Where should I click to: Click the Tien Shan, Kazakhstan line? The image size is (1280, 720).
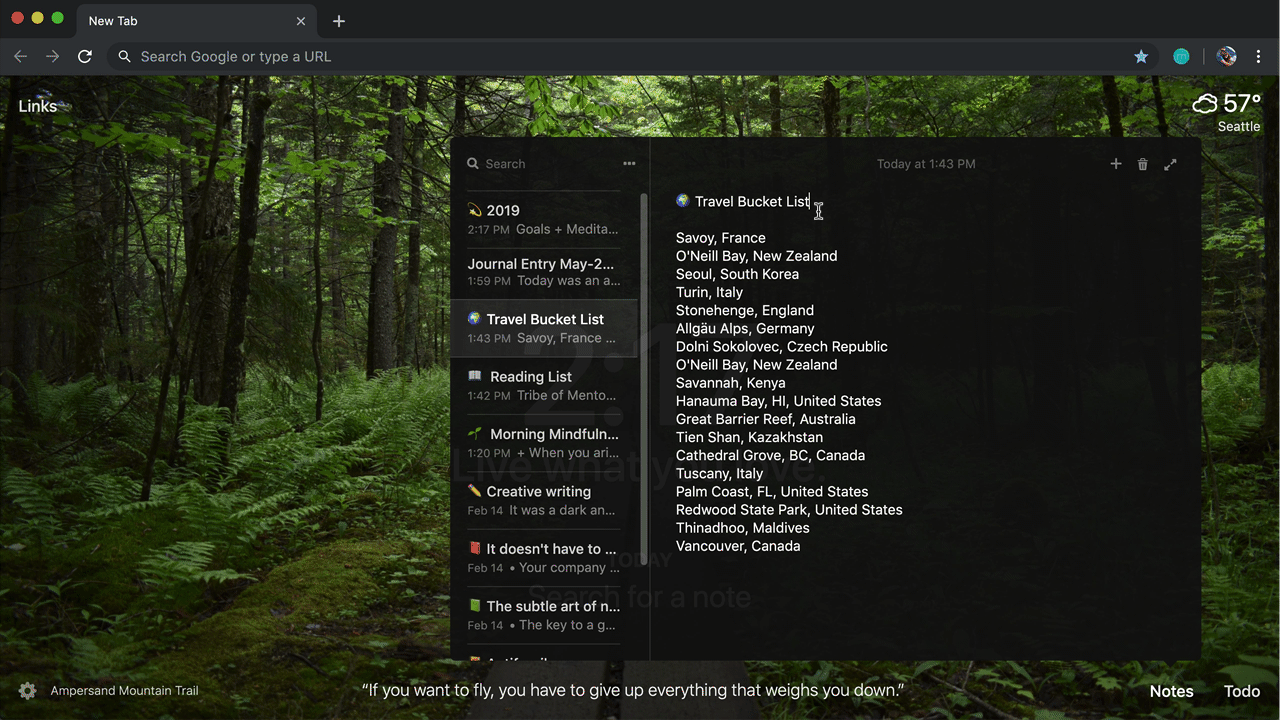[749, 437]
